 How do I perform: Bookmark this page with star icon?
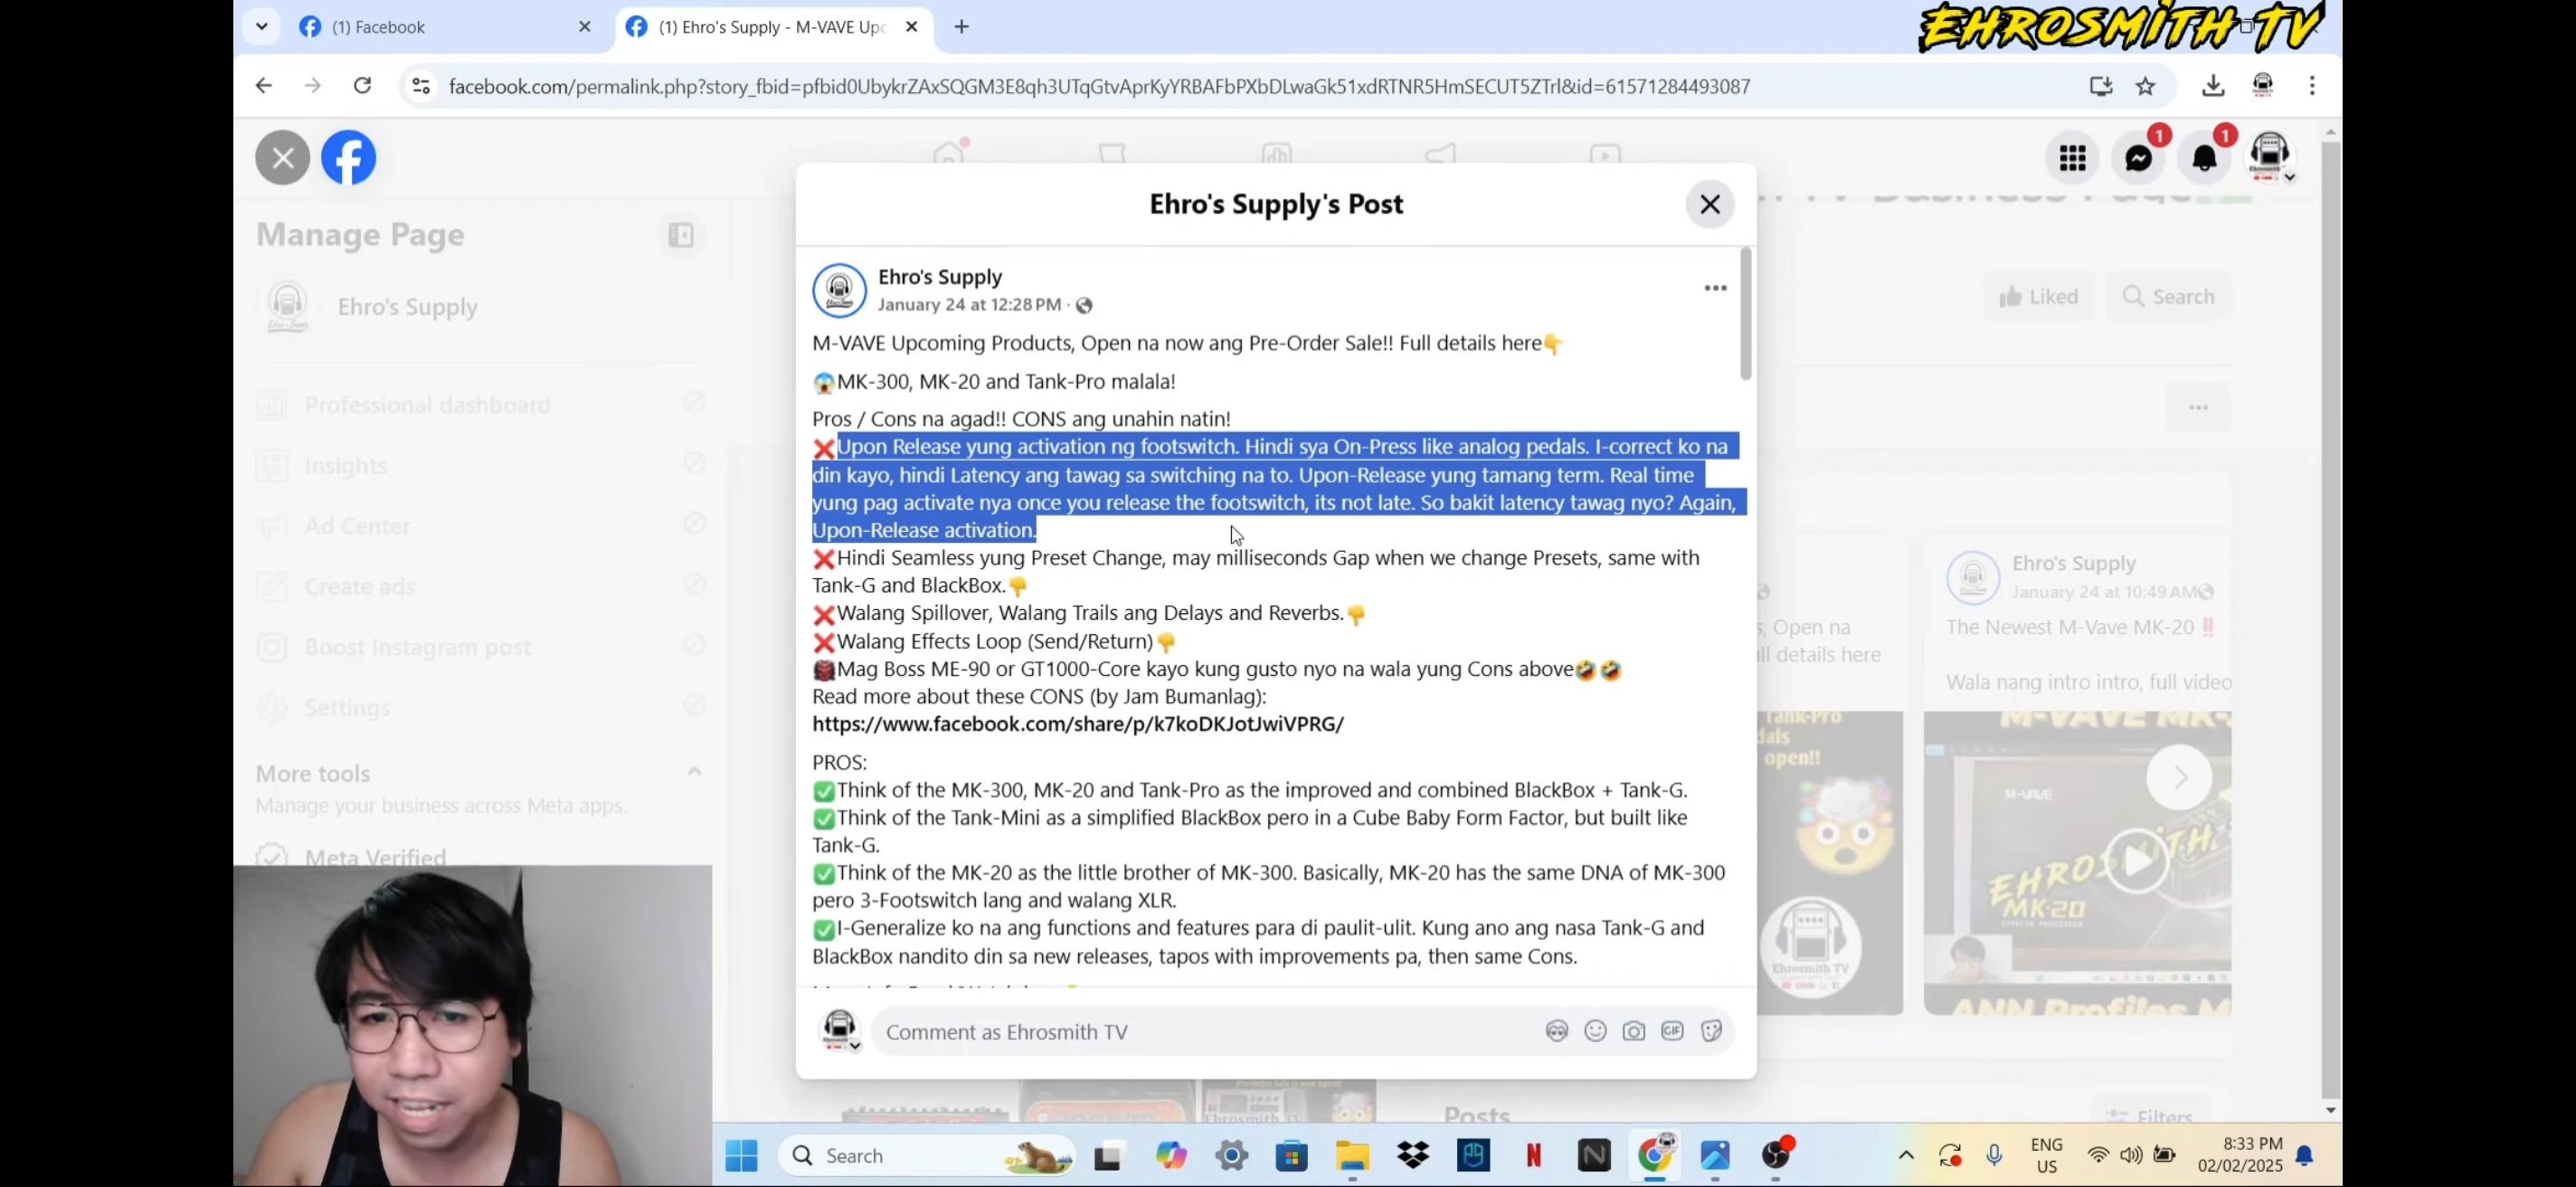[2145, 86]
